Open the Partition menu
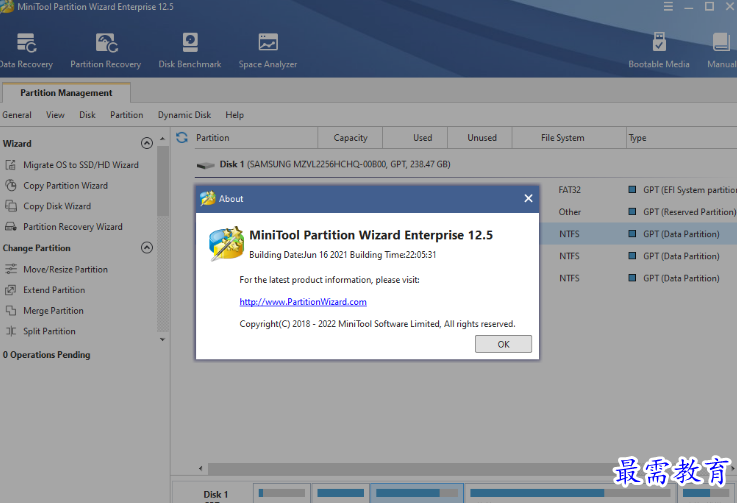 click(126, 115)
